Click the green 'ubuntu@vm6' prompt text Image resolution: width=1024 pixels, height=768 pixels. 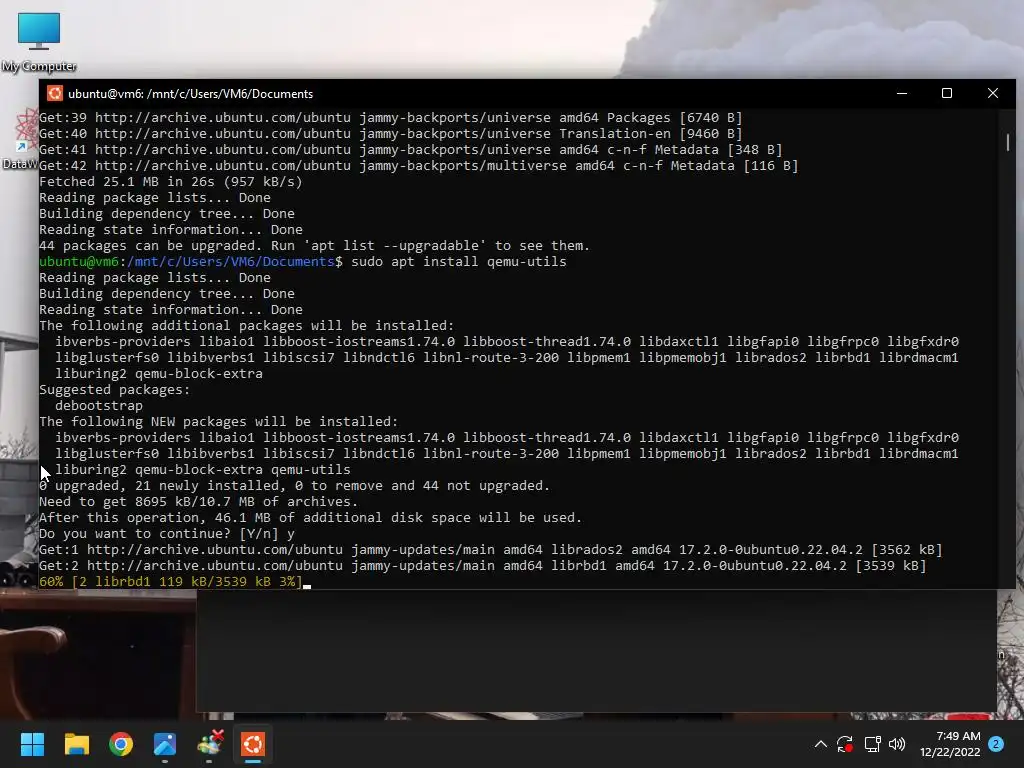coord(79,261)
